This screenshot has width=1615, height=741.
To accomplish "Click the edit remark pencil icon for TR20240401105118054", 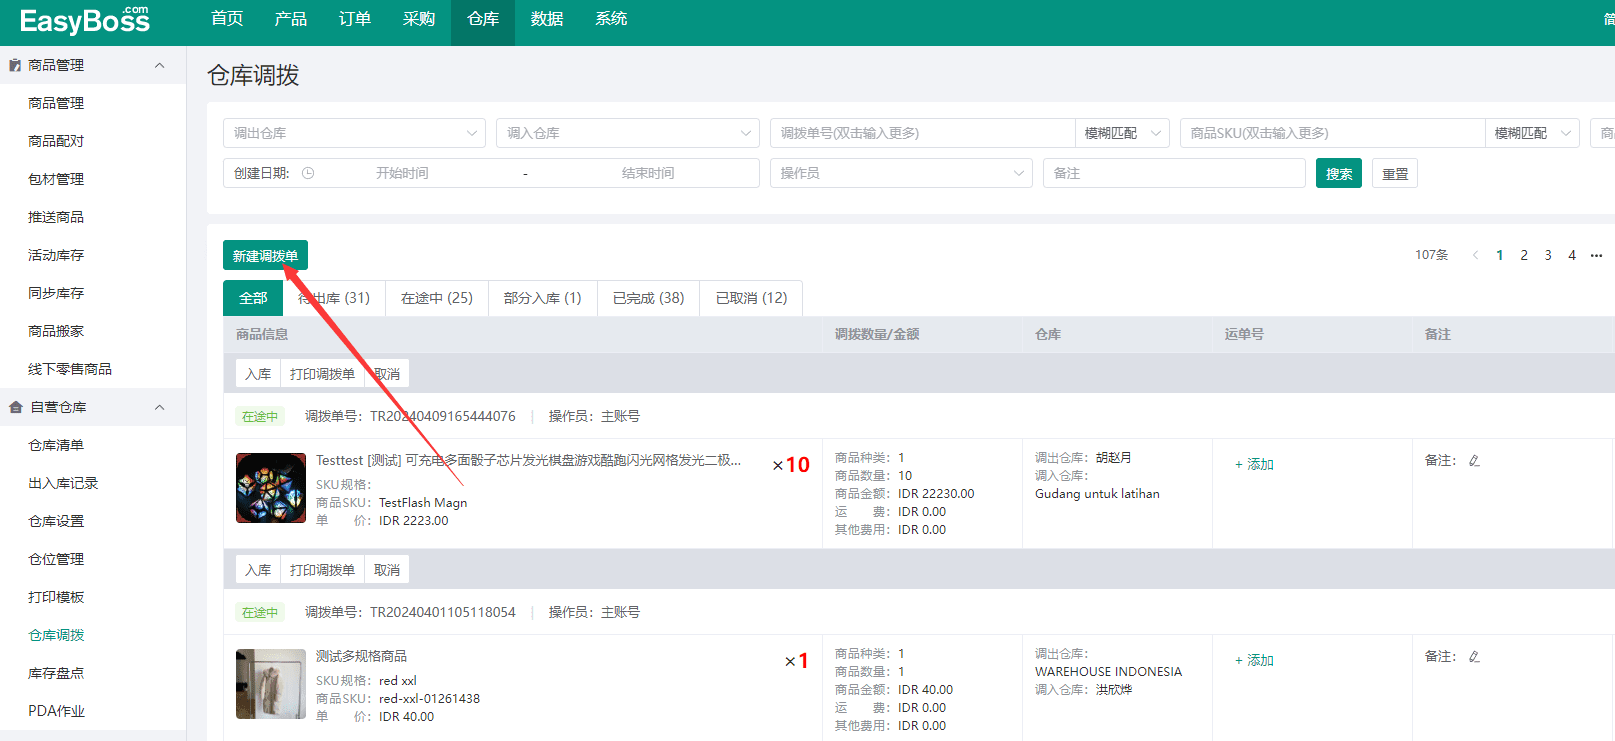I will tap(1474, 657).
